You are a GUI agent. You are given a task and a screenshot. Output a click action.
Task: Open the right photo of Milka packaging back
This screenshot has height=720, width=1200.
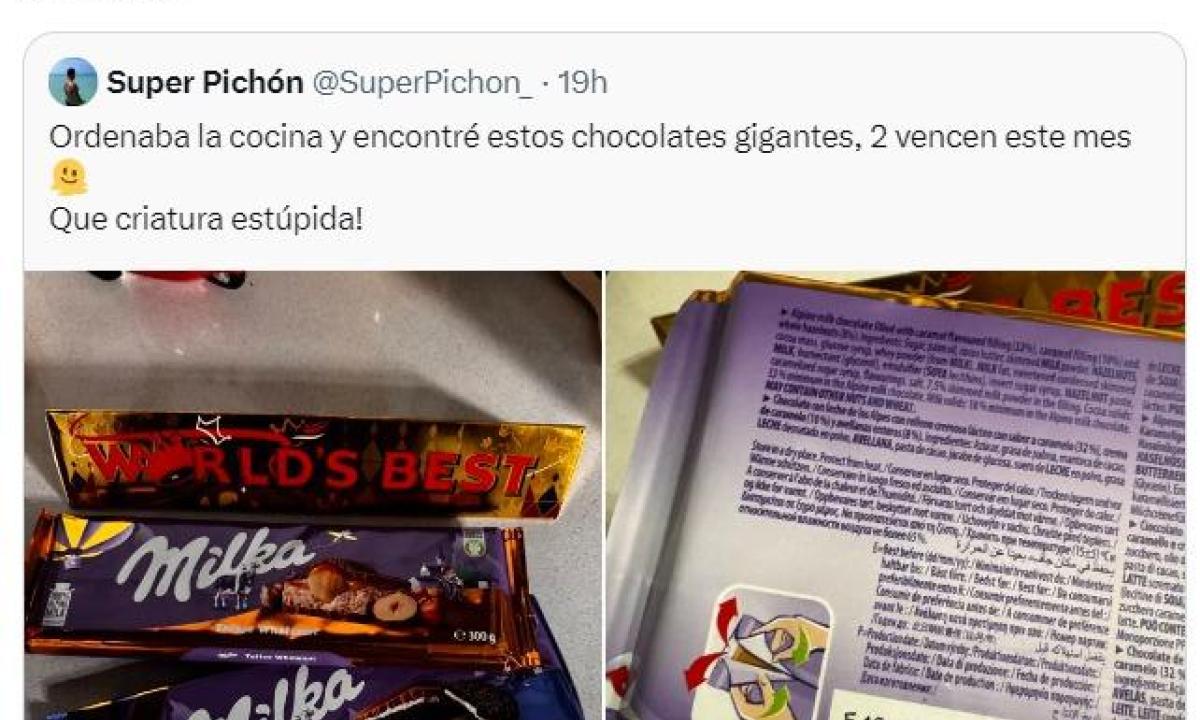(896, 495)
